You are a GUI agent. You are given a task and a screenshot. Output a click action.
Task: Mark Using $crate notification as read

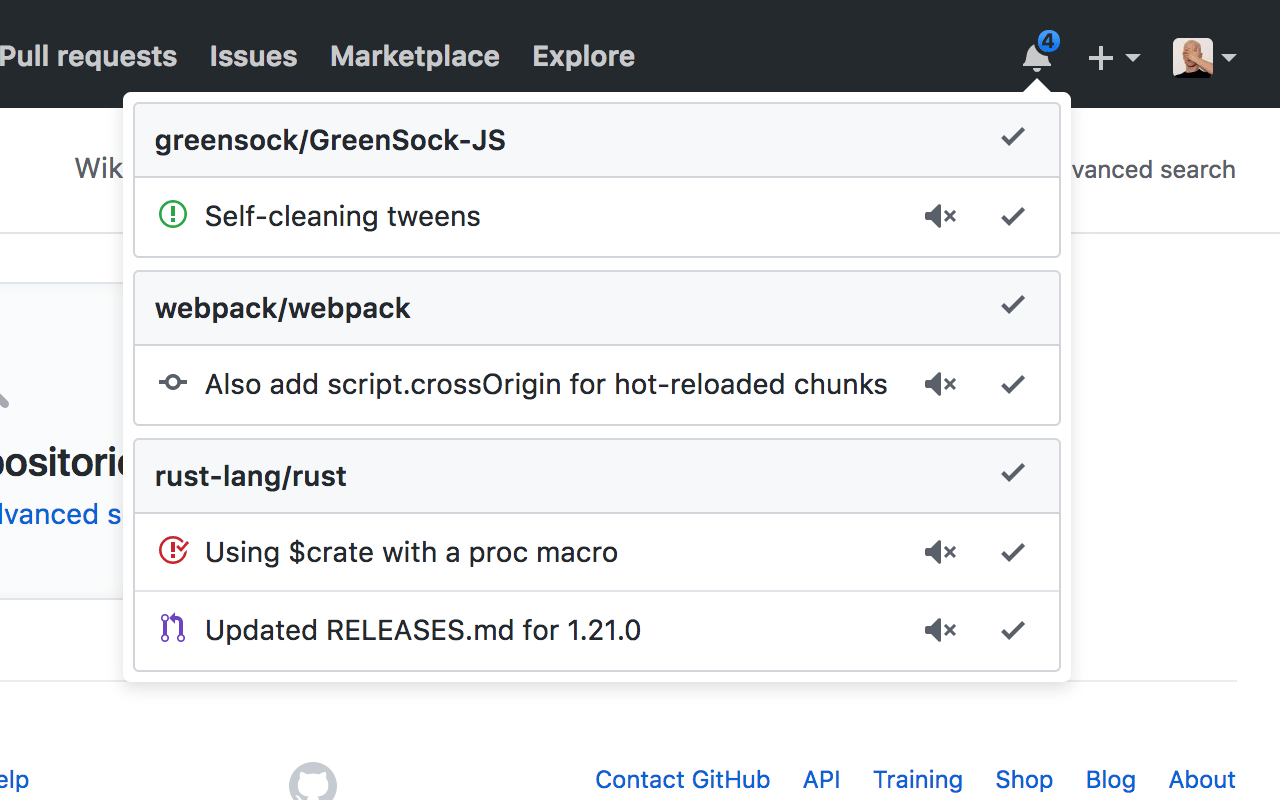click(1013, 552)
